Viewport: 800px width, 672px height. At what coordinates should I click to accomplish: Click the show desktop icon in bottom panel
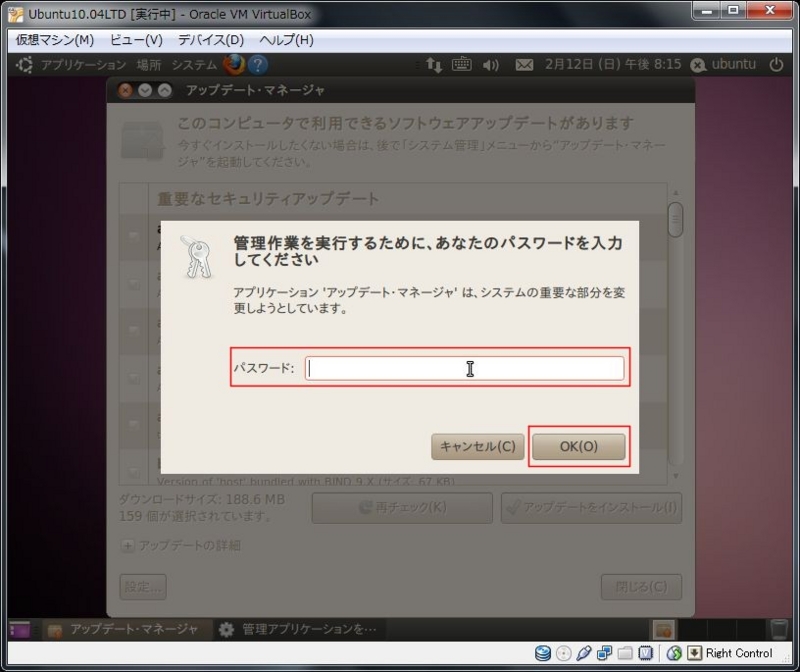20,629
